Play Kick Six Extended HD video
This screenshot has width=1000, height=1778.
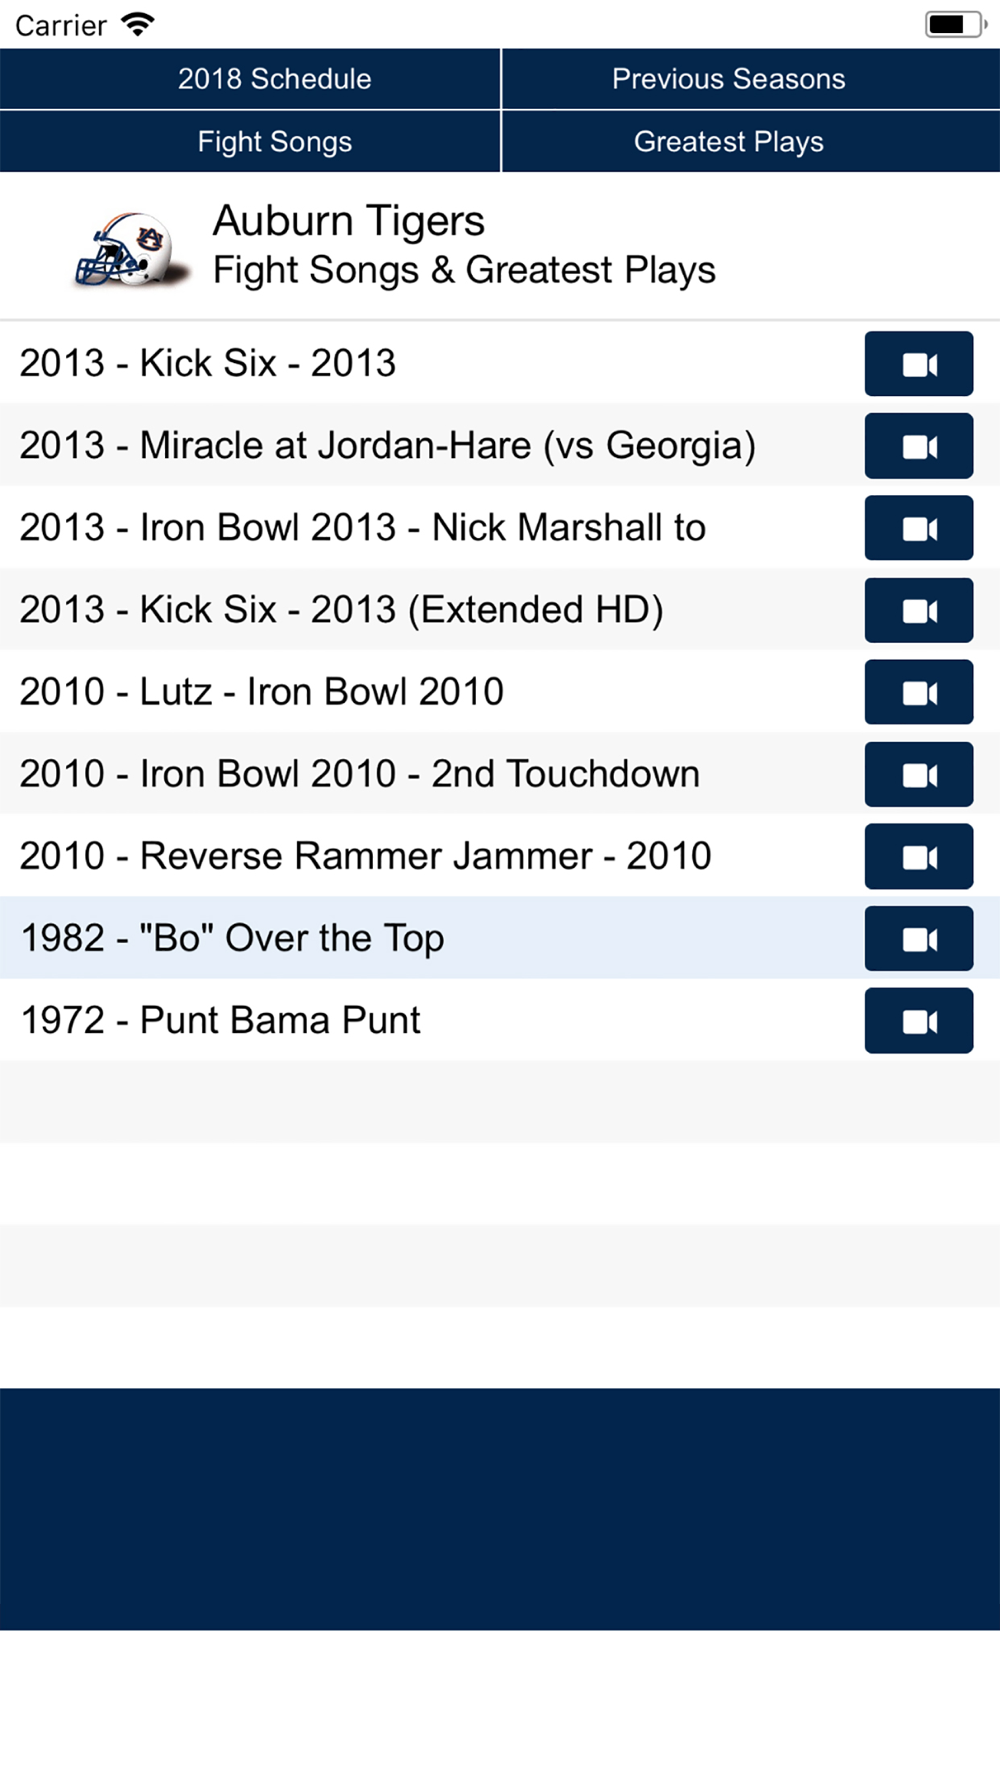[918, 610]
